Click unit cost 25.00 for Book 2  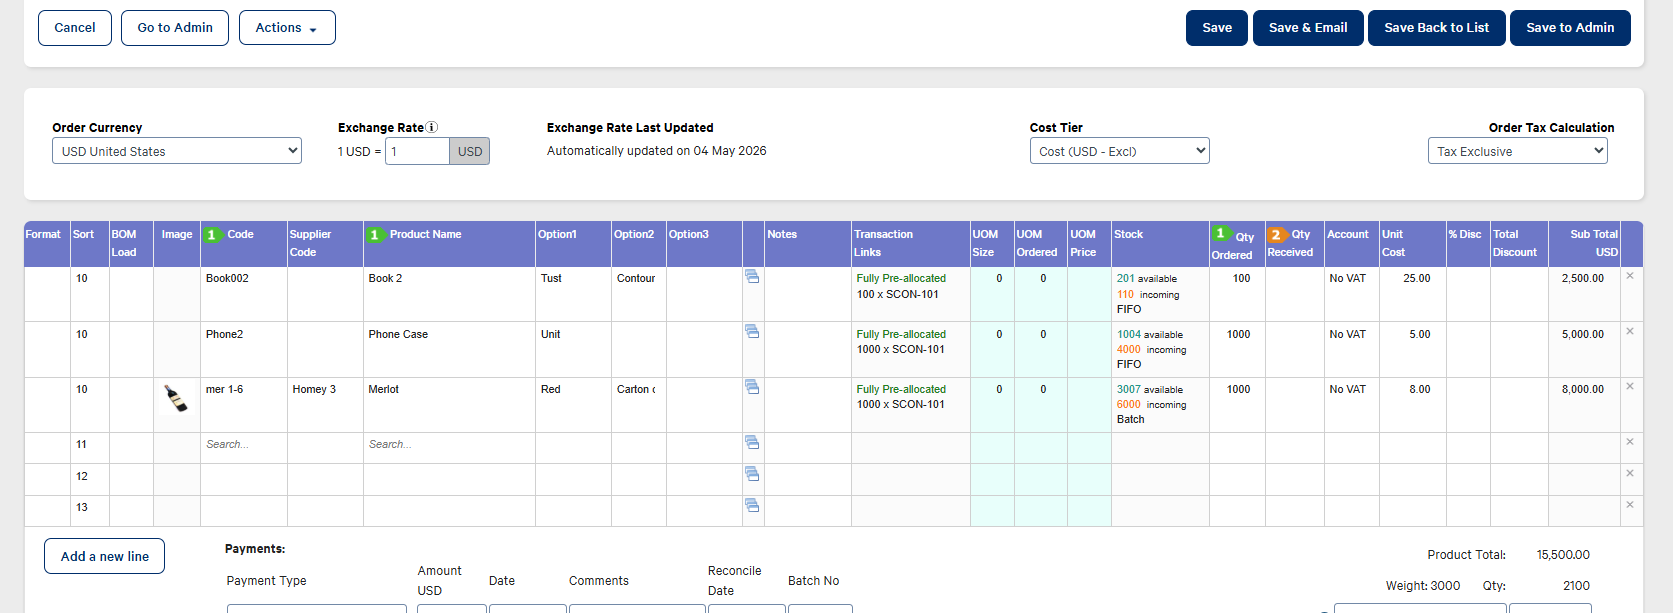[x=1416, y=278]
